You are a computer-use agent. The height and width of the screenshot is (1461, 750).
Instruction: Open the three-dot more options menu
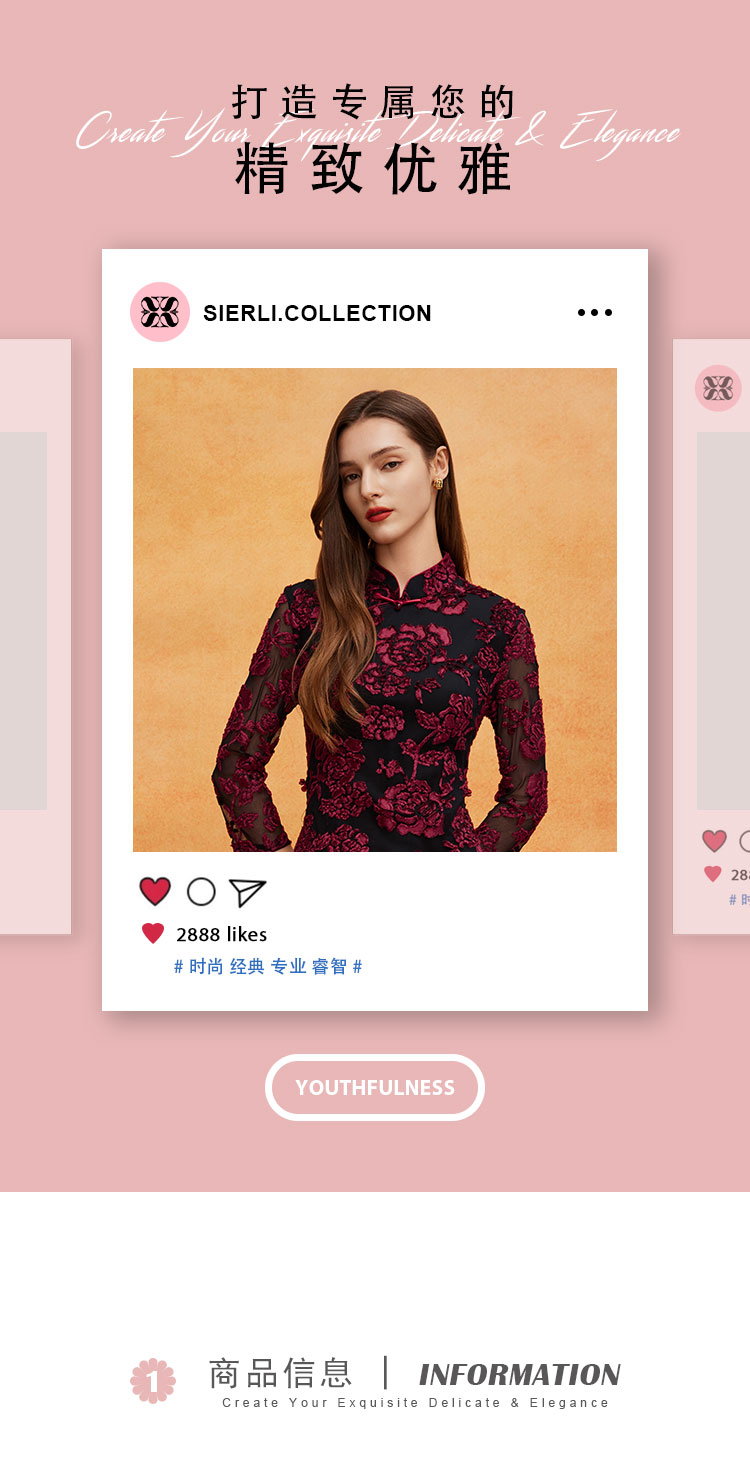595,313
